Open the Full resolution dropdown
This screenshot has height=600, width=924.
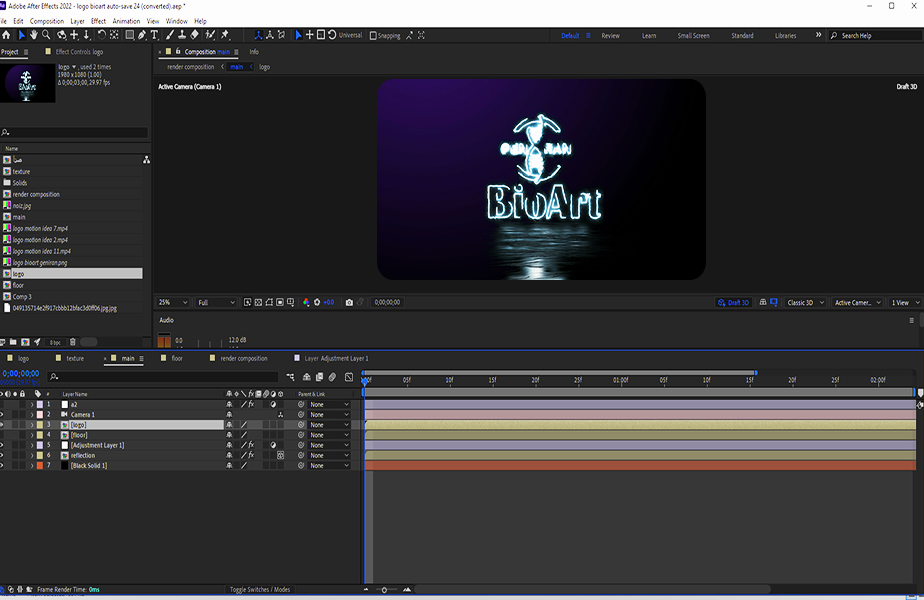coord(216,302)
